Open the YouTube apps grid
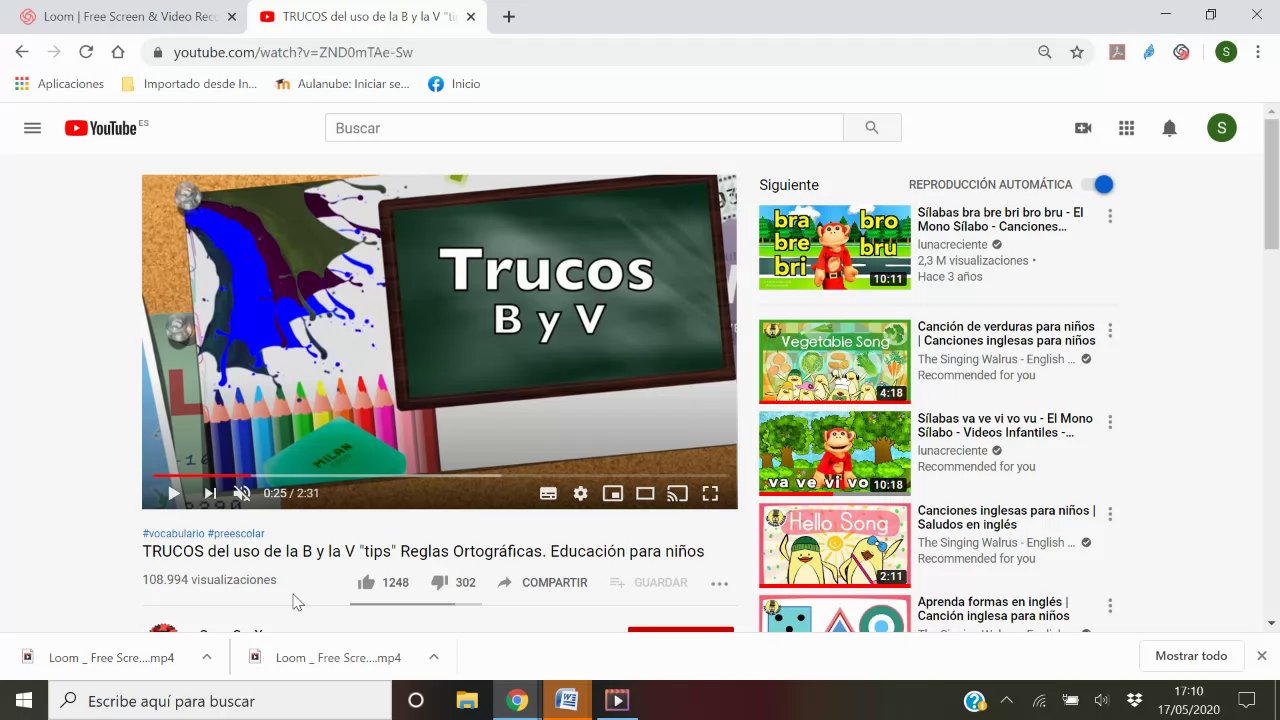This screenshot has width=1280, height=720. [1126, 128]
